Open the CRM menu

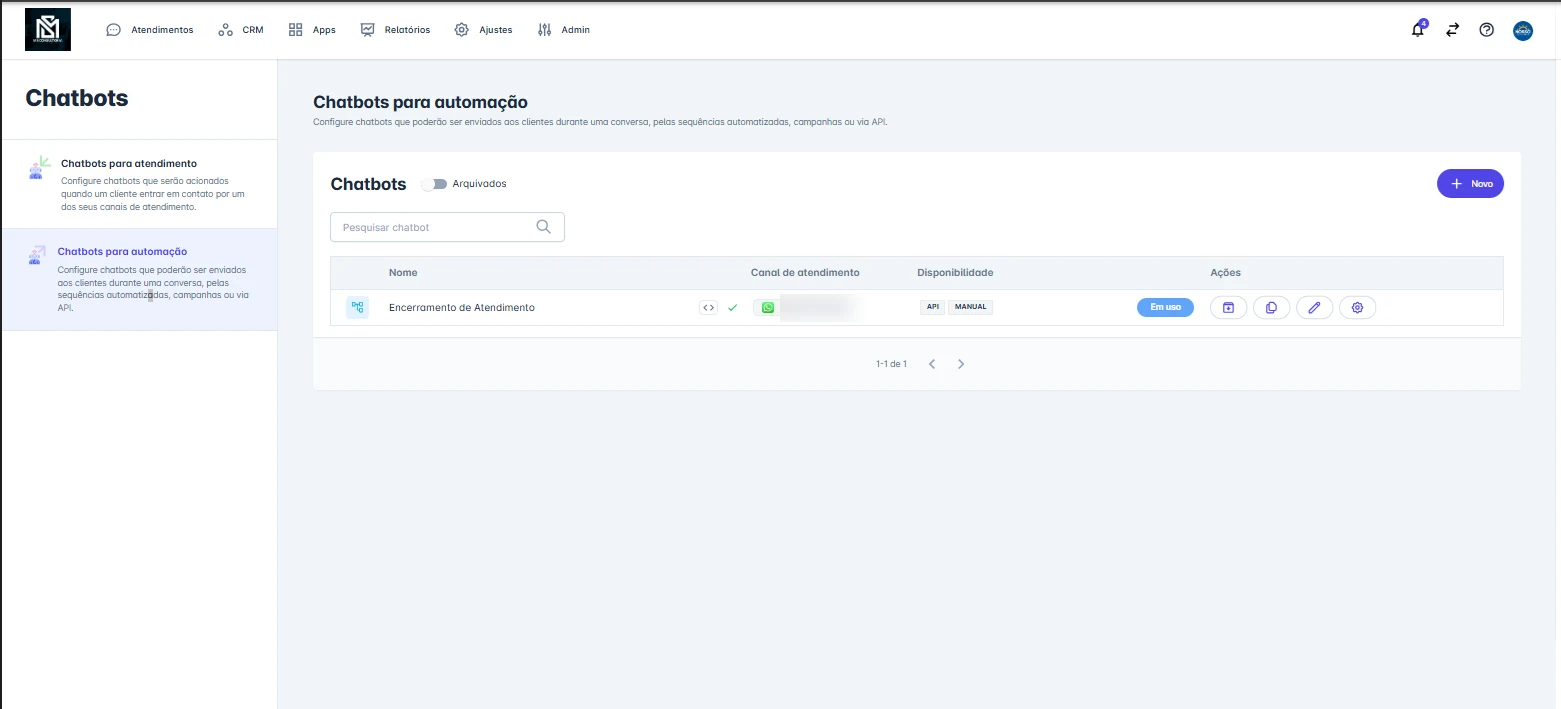241,30
